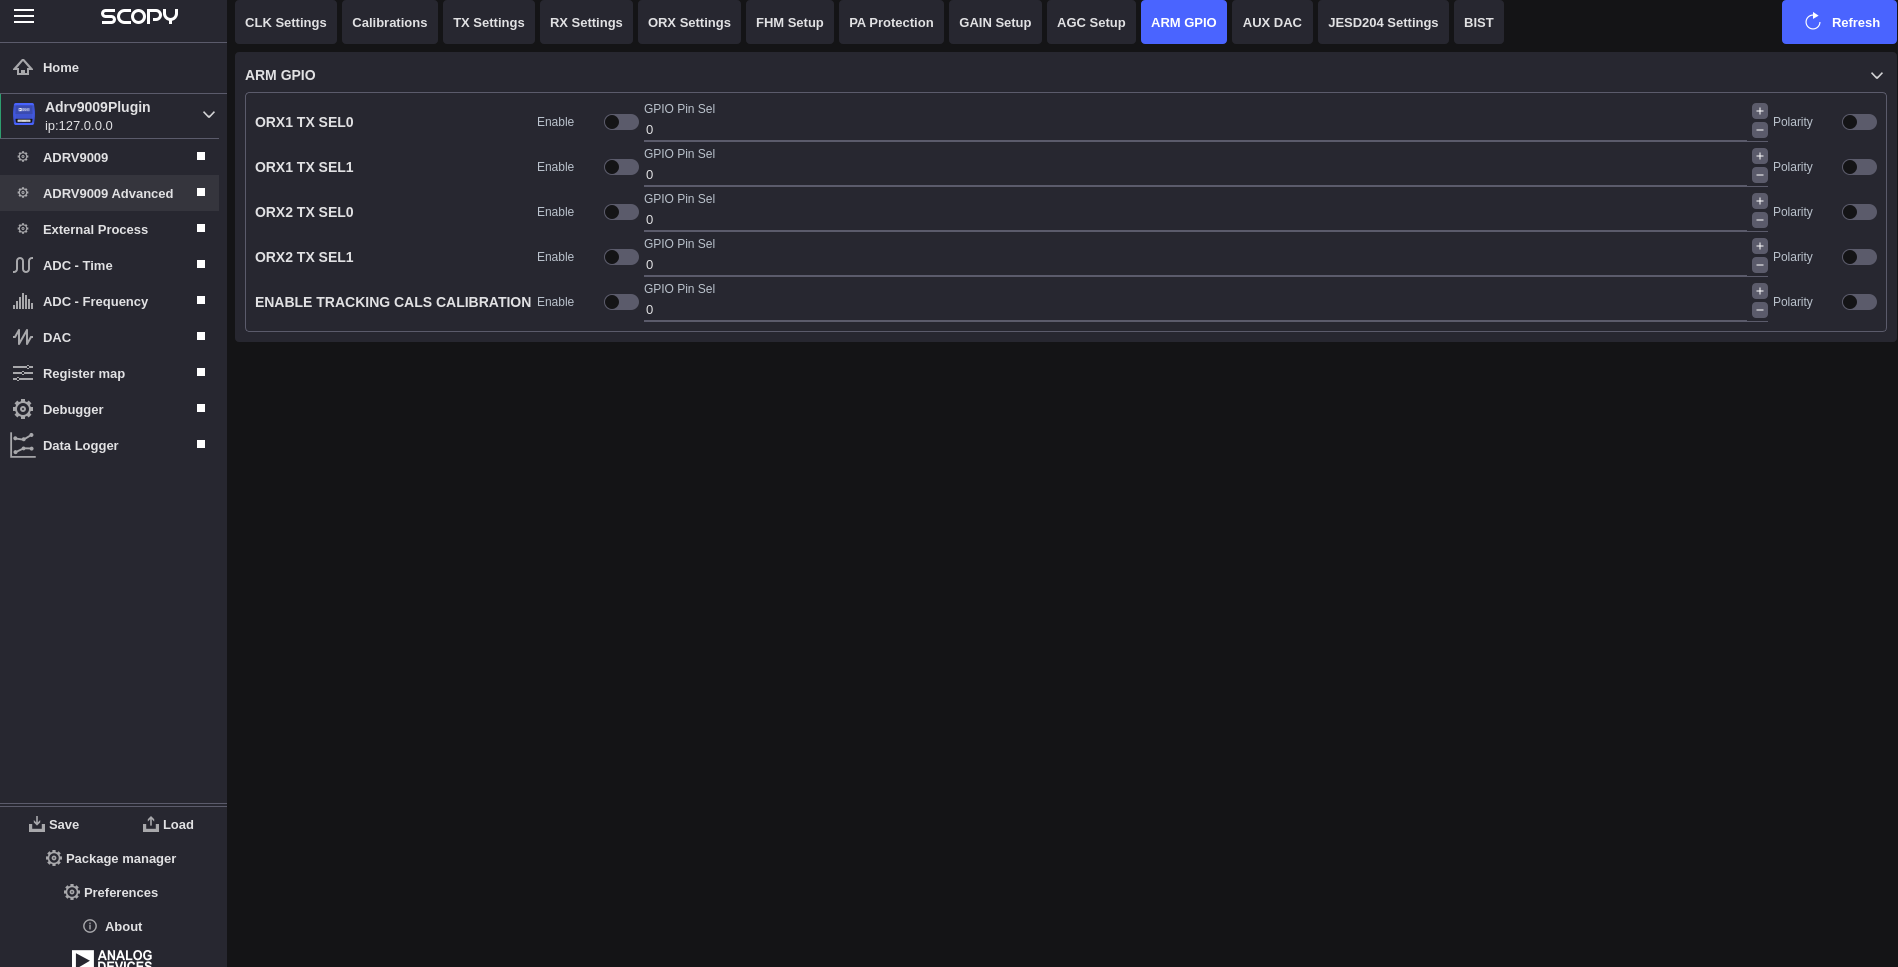Open the FHM Setup tab
The image size is (1898, 967).
point(790,22)
